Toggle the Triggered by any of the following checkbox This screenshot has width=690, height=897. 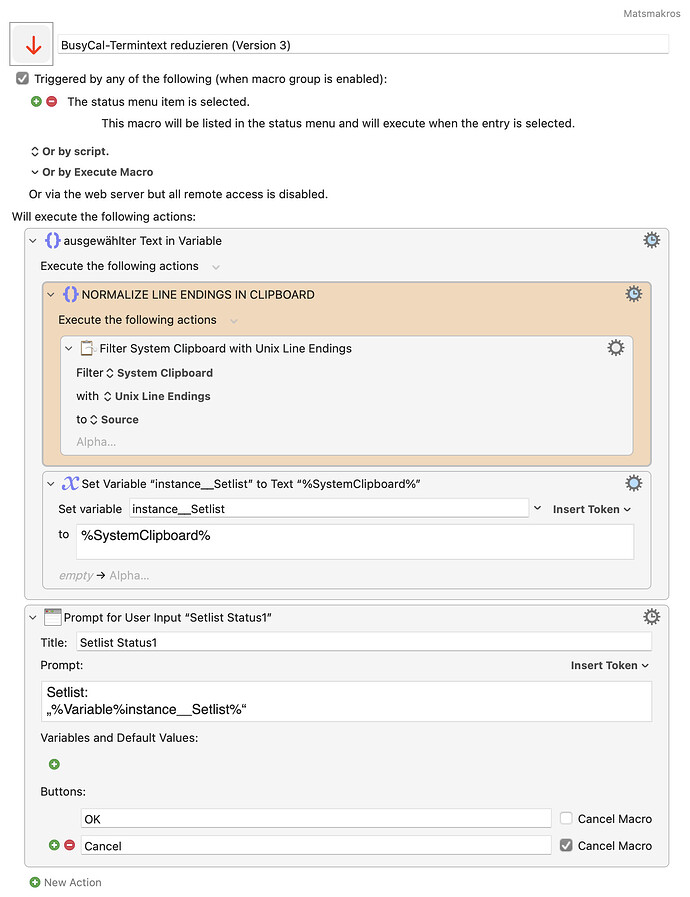point(22,78)
